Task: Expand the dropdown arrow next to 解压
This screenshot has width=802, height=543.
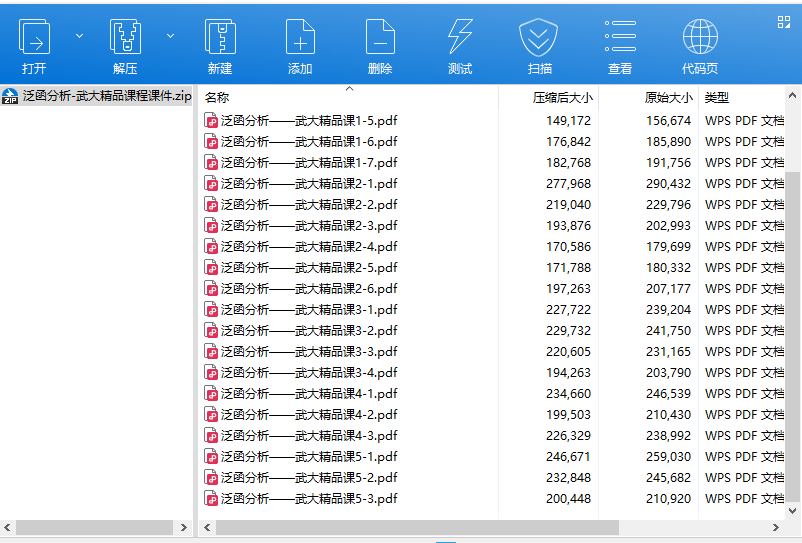Action: pyautogui.click(x=170, y=36)
